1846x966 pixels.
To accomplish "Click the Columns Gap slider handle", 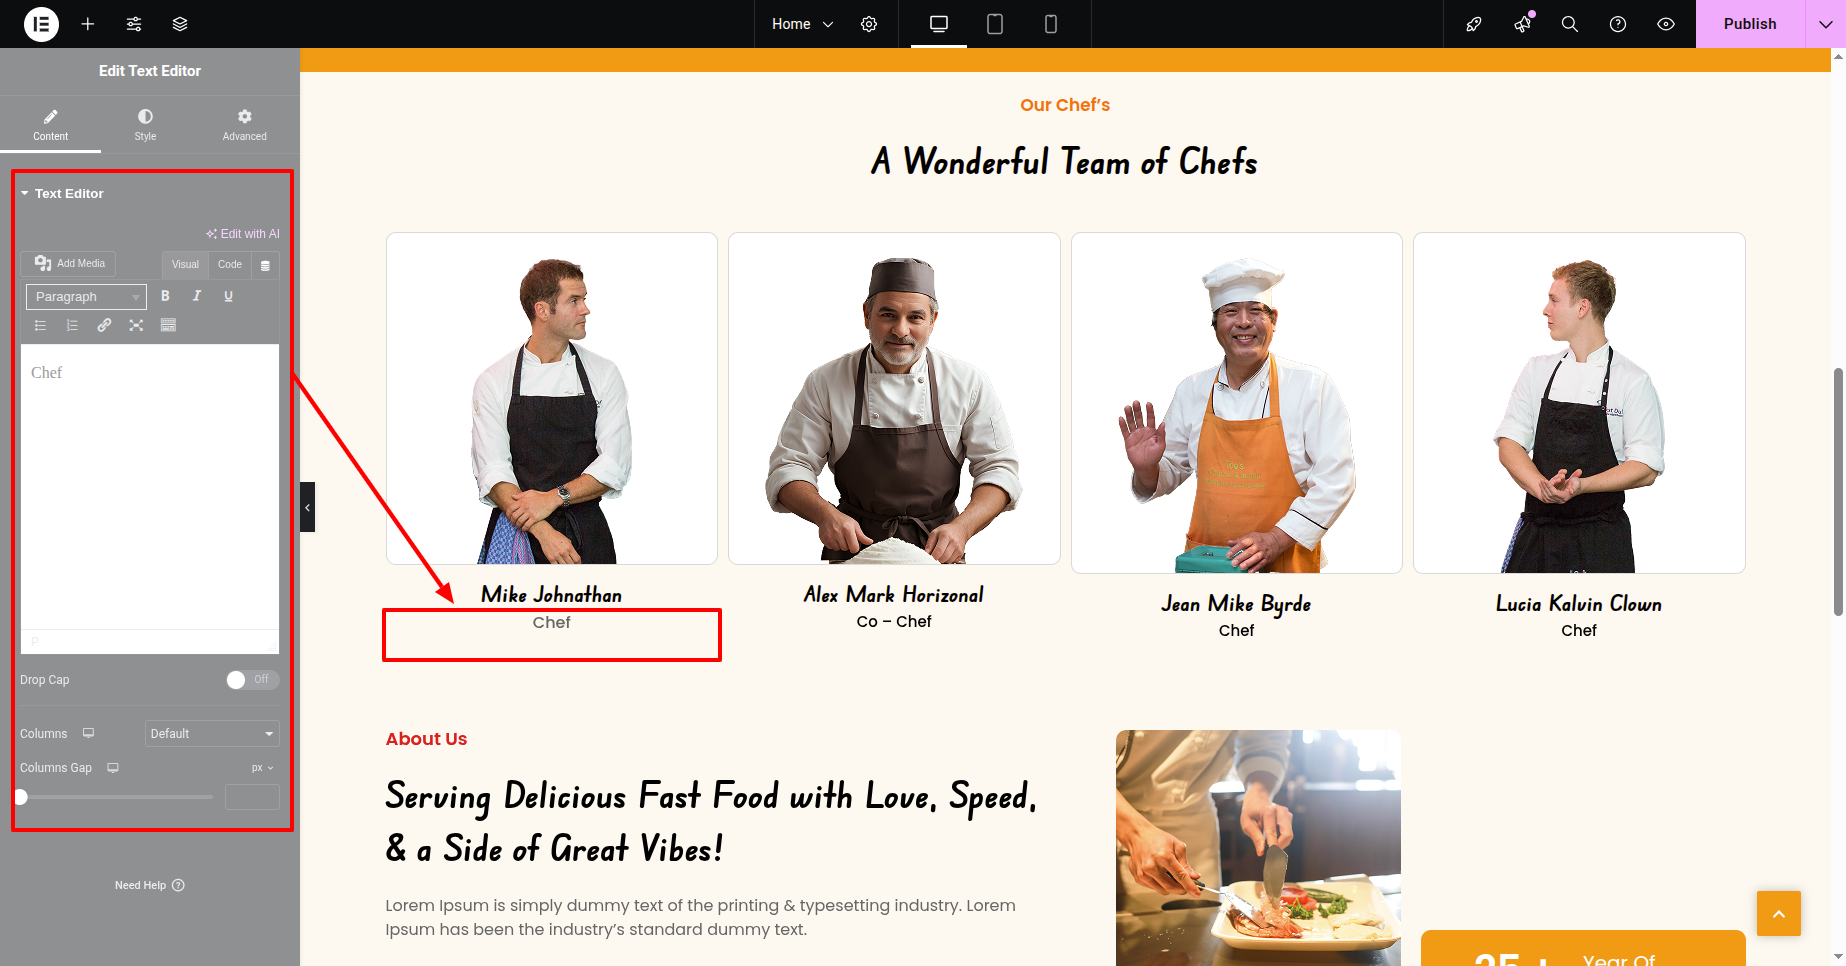I will tap(21, 797).
